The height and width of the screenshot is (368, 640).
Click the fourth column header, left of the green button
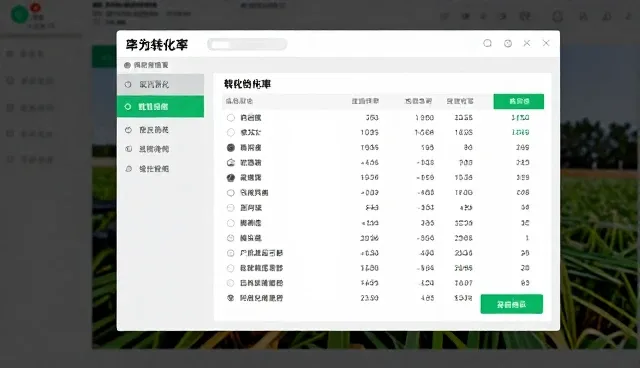pos(460,101)
